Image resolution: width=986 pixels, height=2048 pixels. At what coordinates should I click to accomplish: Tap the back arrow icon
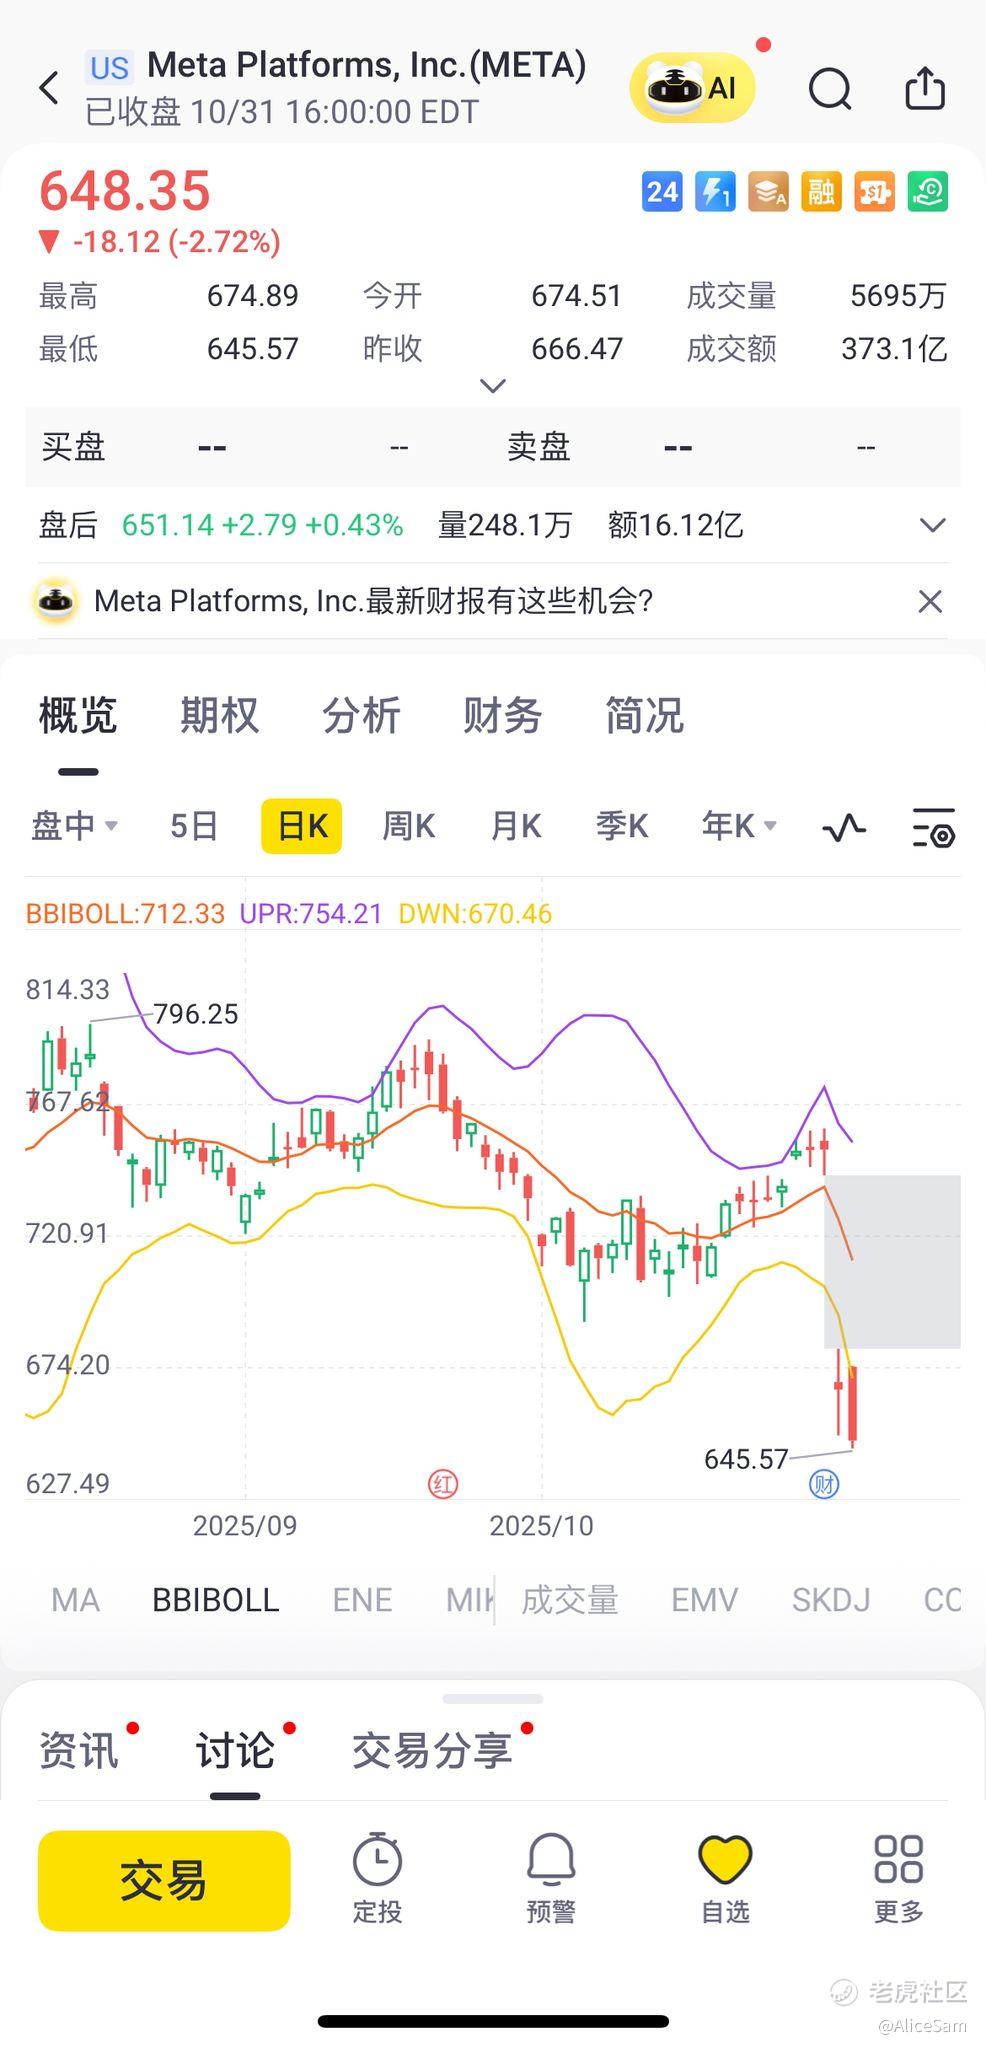tap(49, 88)
